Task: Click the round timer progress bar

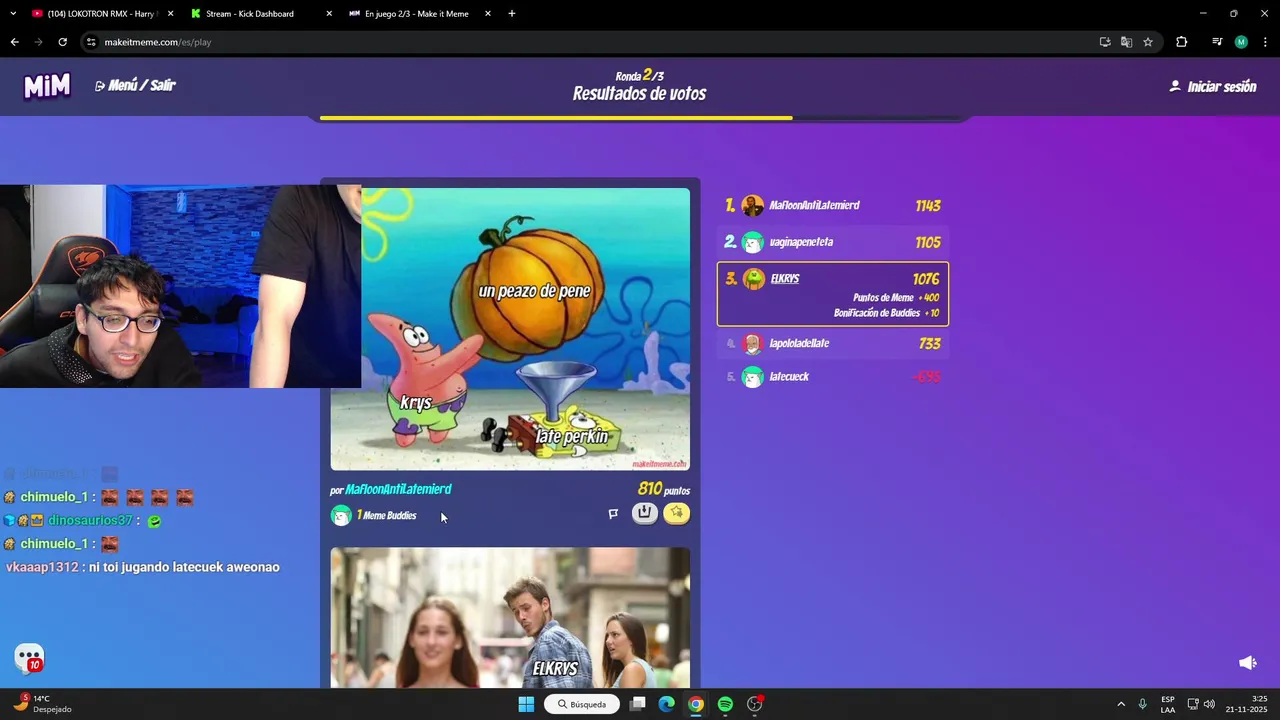Action: (x=640, y=118)
